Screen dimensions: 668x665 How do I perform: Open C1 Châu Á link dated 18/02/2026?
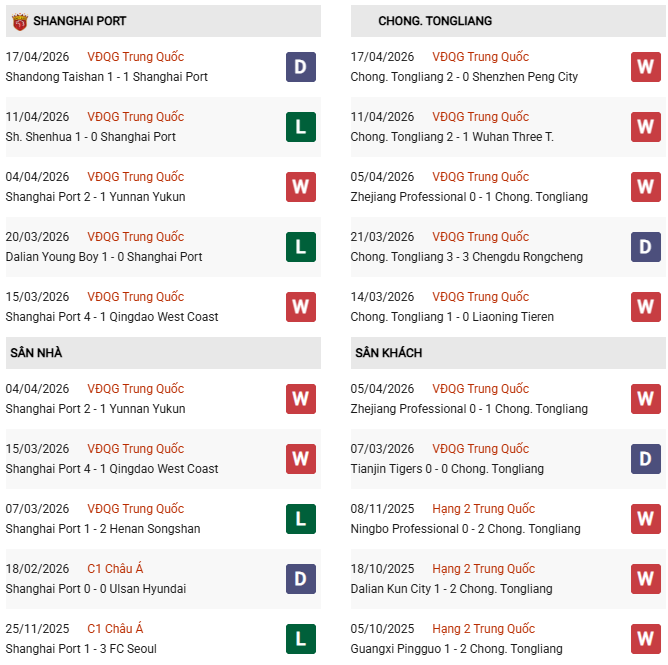click(115, 569)
